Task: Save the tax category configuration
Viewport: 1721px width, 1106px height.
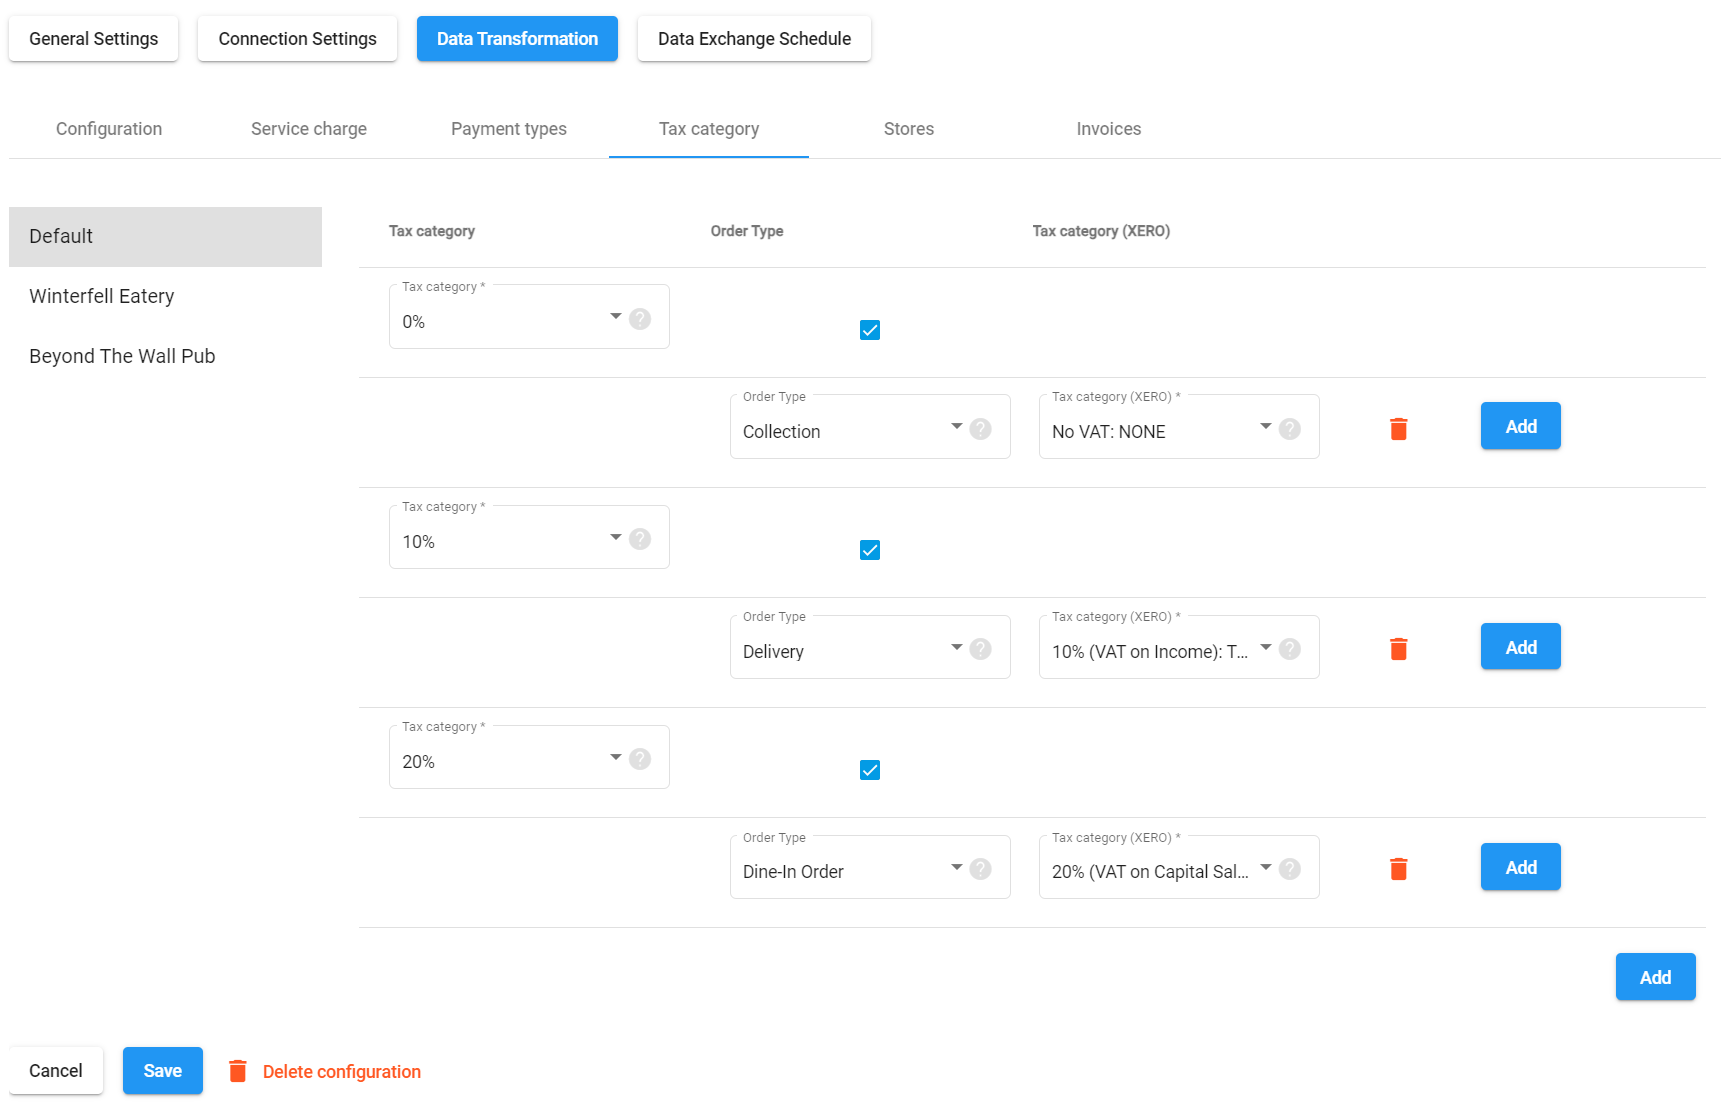Action: [x=162, y=1071]
